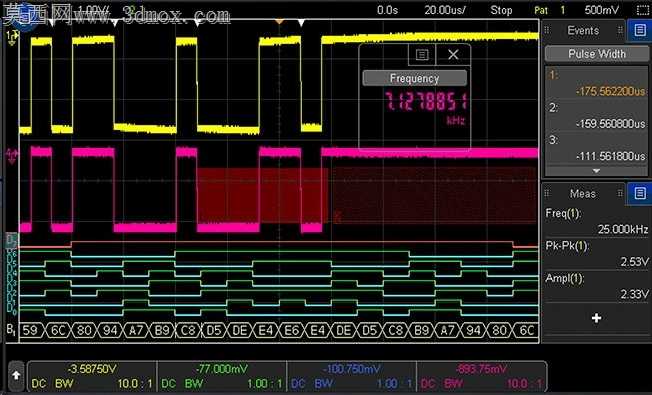The image size is (652, 395).
Task: Select the pink channel 4 ground marker
Action: [x=11, y=155]
